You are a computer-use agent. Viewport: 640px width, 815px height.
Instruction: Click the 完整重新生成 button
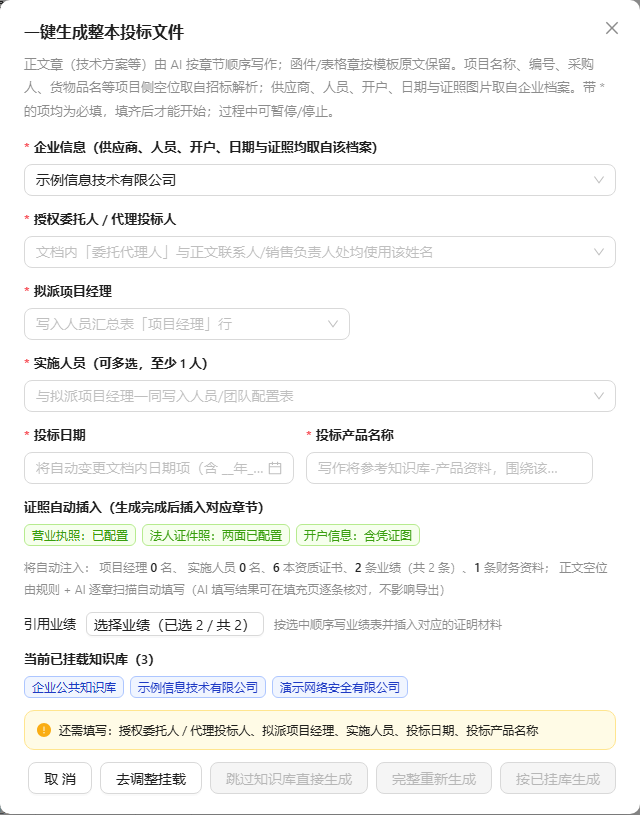(434, 779)
